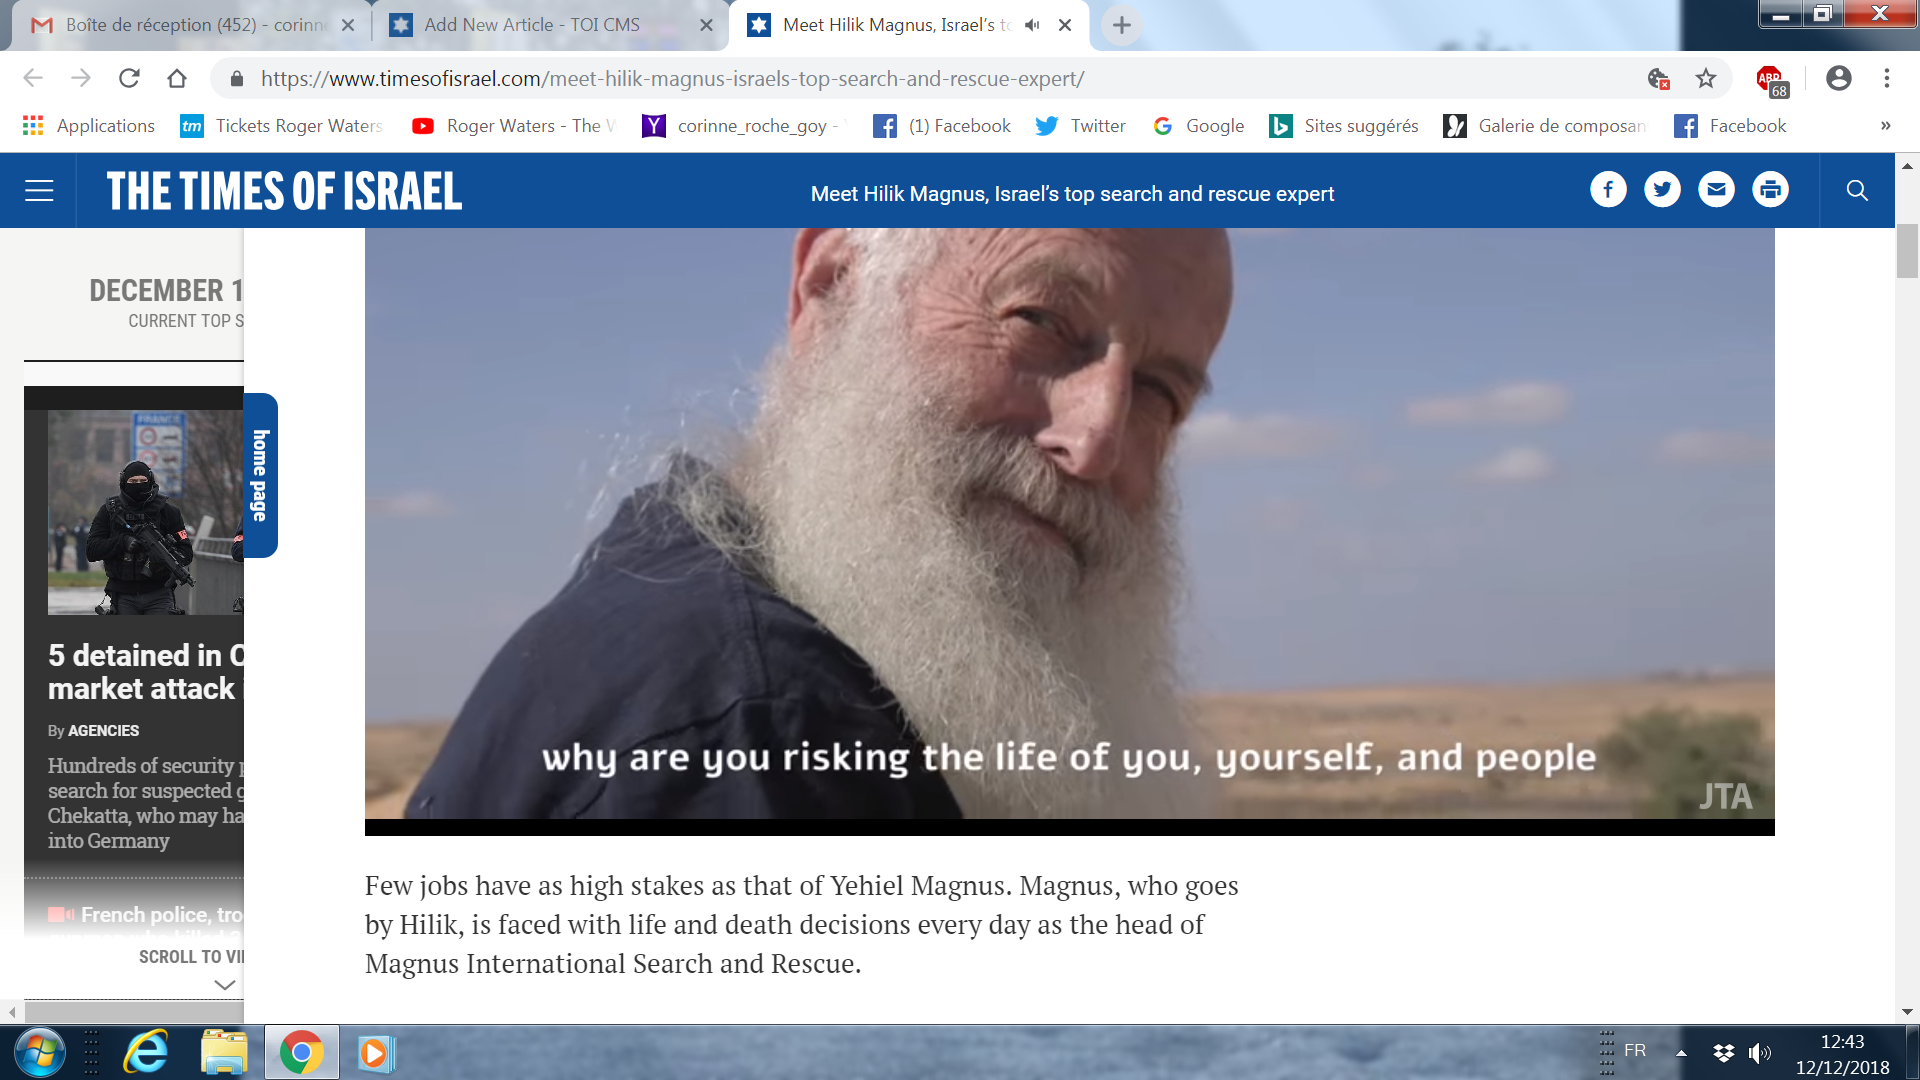Viewport: 1920px width, 1080px height.
Task: Share the article on Facebook
Action: click(x=1608, y=189)
